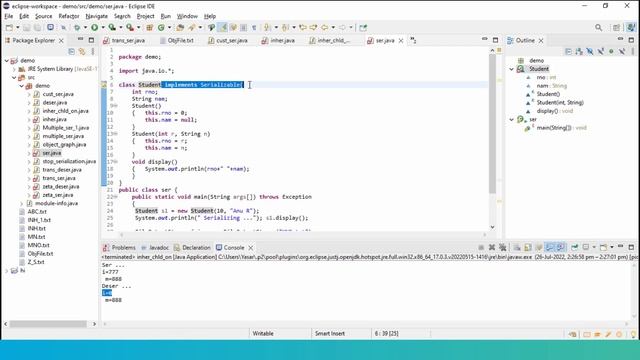This screenshot has width=640, height=360.
Task: Open Package Explorer view menu dots
Action: pyautogui.click(x=93, y=51)
